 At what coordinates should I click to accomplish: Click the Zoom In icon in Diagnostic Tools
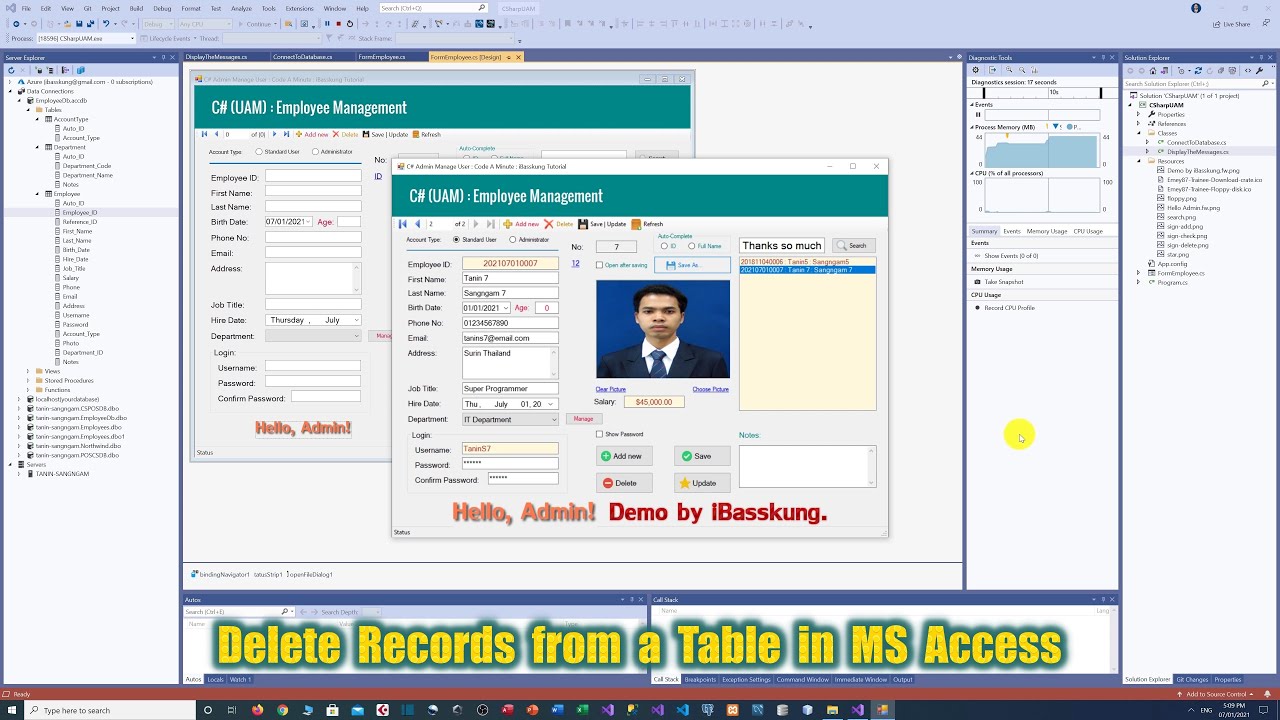pyautogui.click(x=1009, y=70)
